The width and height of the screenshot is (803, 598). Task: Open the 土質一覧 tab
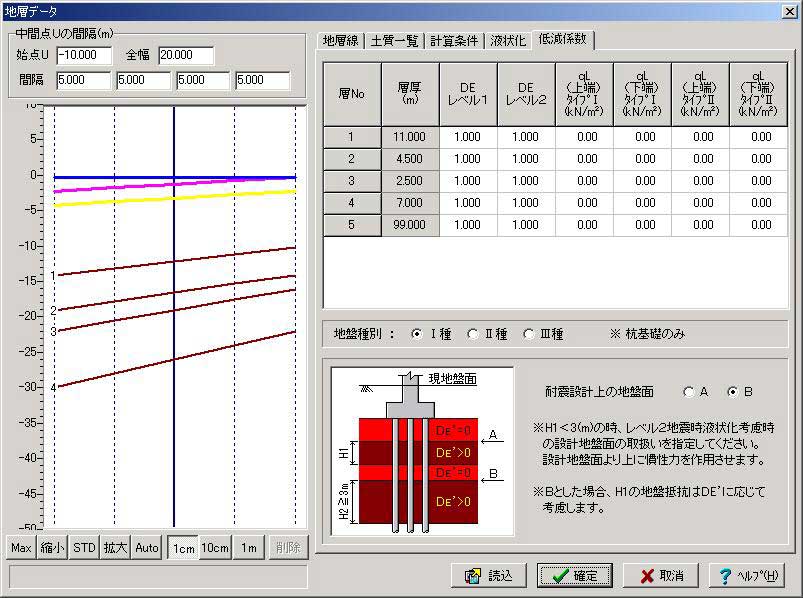[394, 40]
